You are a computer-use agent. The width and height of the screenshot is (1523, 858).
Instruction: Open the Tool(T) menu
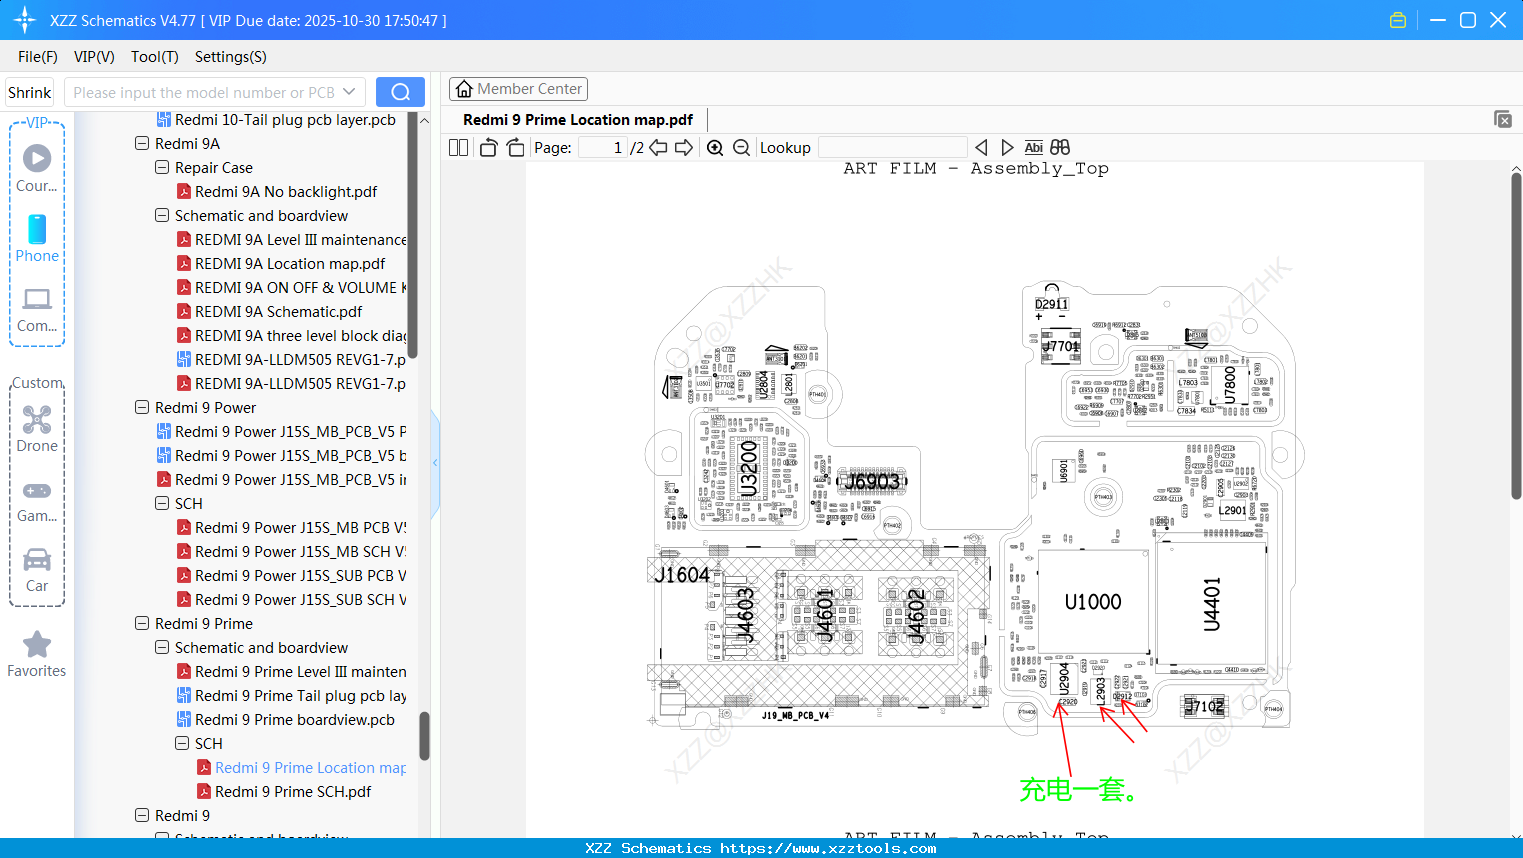pyautogui.click(x=155, y=57)
